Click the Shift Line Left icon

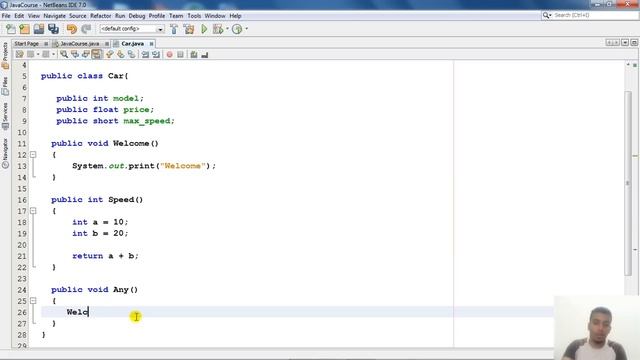145,54
